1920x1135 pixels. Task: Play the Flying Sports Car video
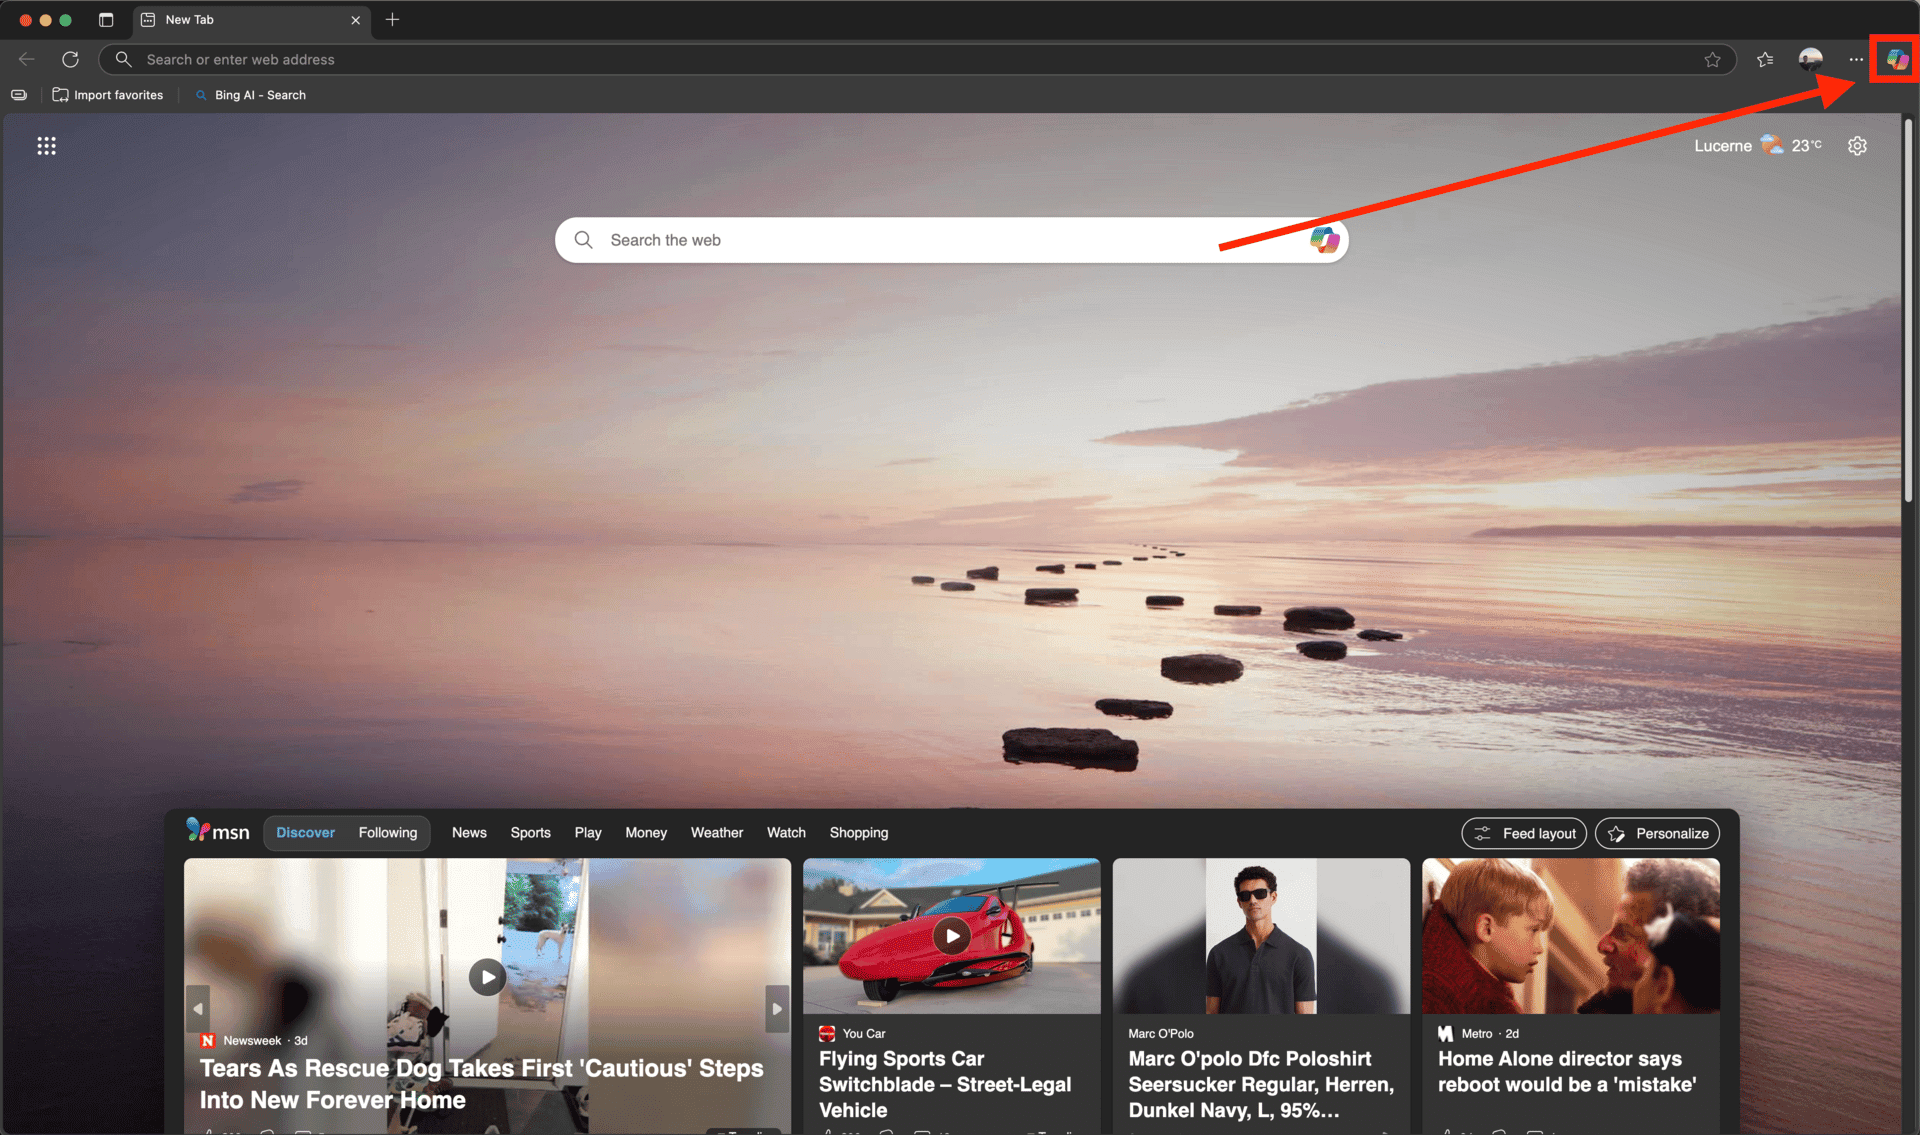tap(952, 936)
